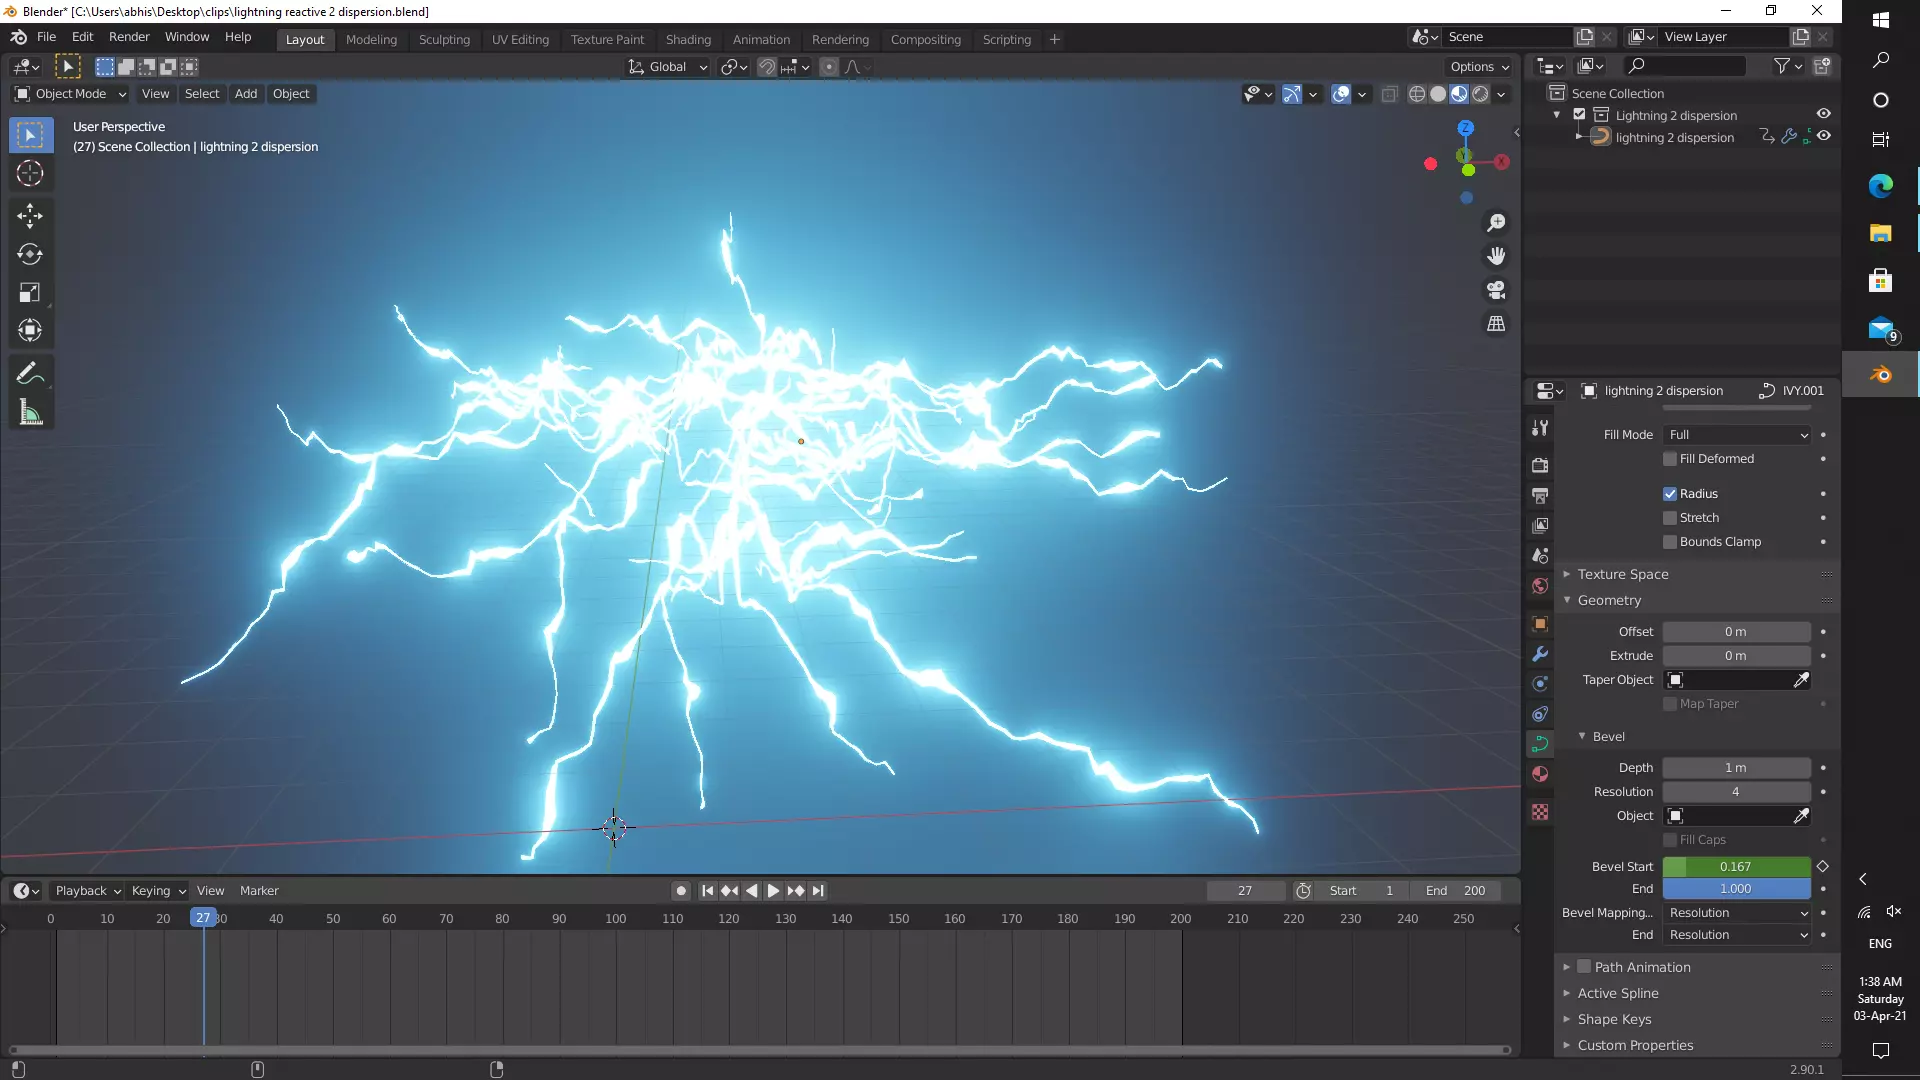Select the Rotate tool
The width and height of the screenshot is (1920, 1080).
click(x=30, y=254)
